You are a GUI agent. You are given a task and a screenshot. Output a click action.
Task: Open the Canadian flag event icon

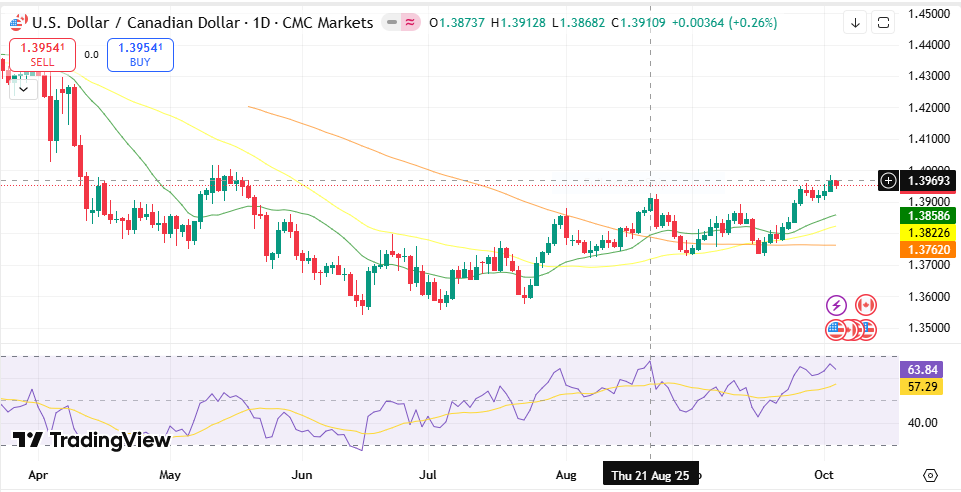[865, 305]
